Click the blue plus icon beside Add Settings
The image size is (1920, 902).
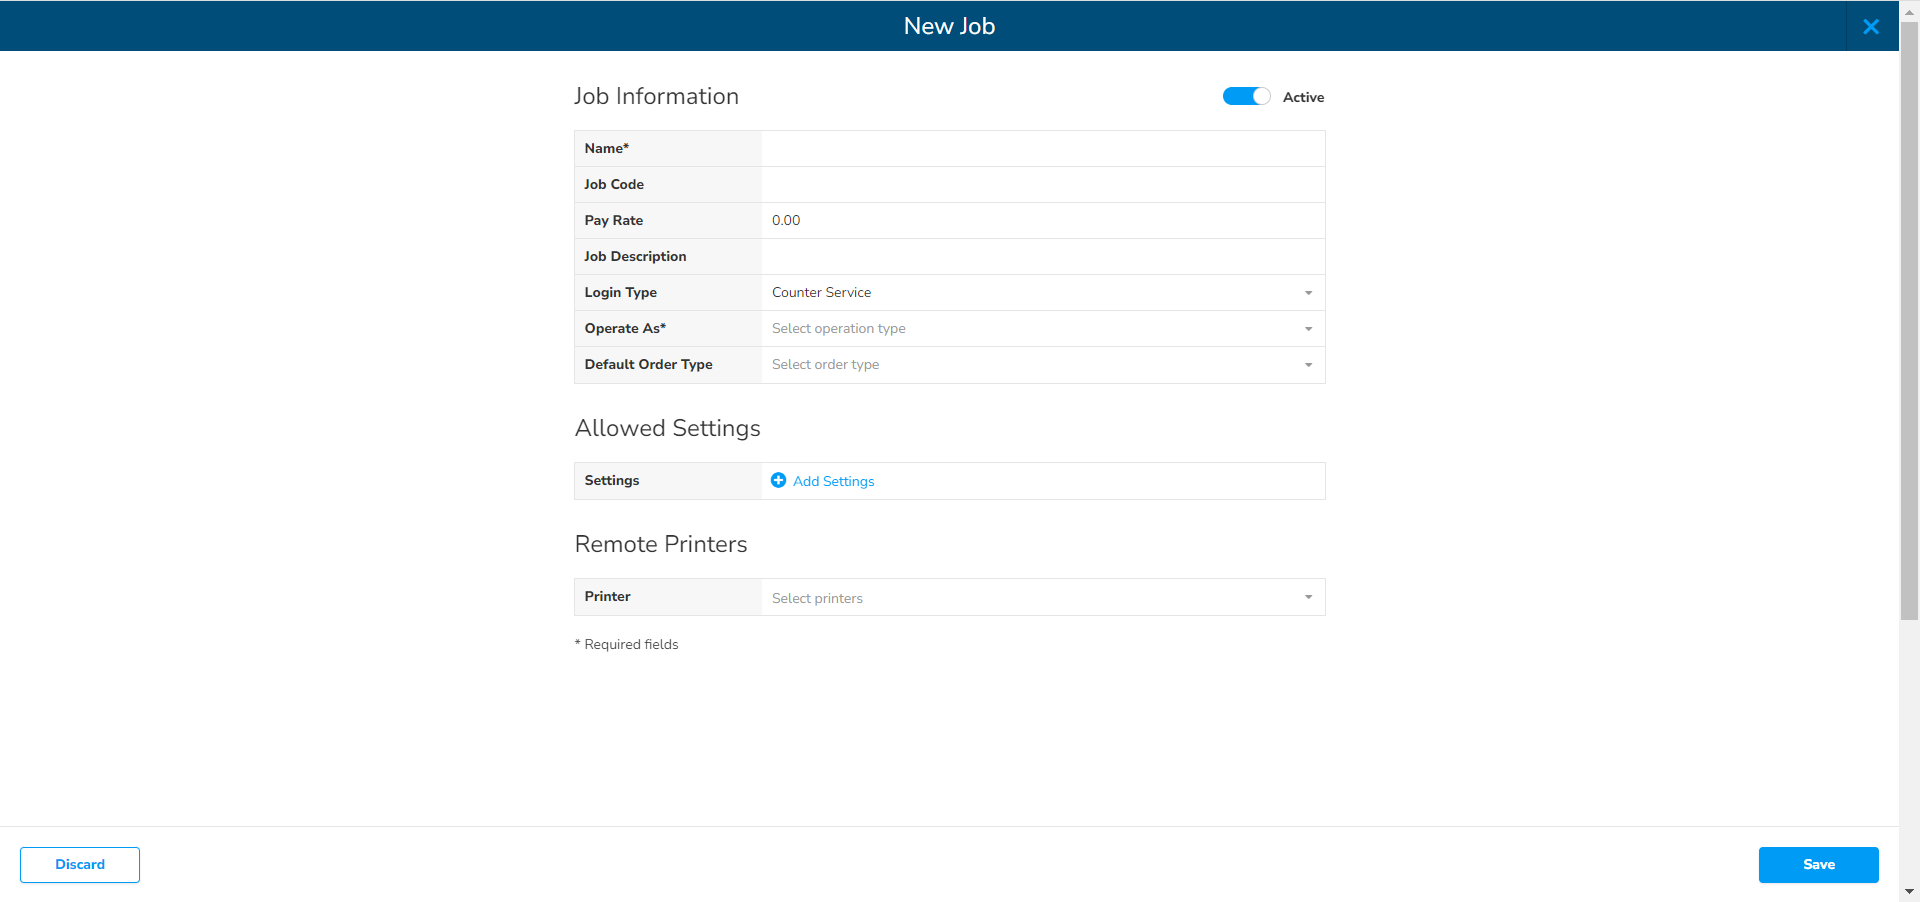tap(778, 481)
